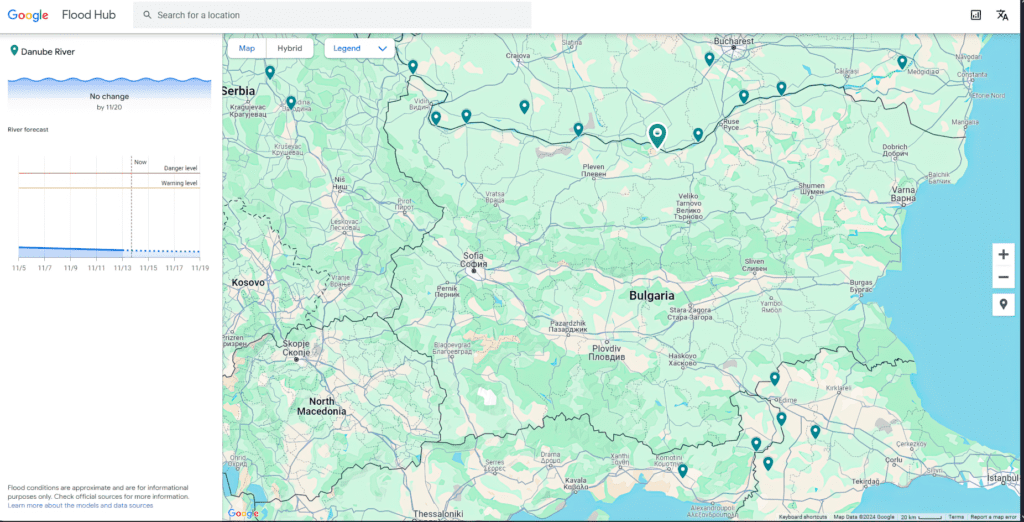
Task: Select the gauge pin beside Jagodina in Serbia
Action: point(291,103)
